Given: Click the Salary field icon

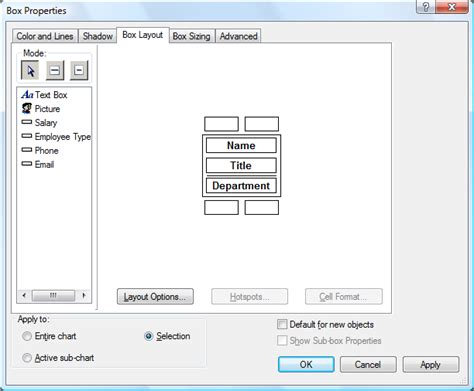Looking at the screenshot, I should (27, 122).
